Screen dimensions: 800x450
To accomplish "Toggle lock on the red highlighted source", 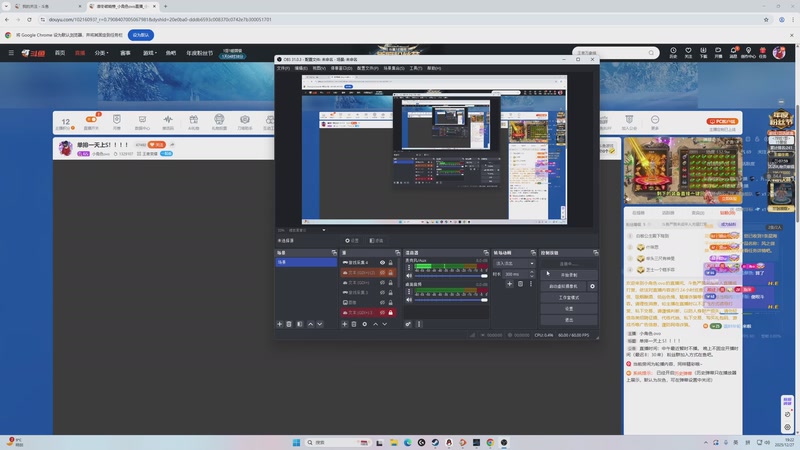I will [391, 312].
